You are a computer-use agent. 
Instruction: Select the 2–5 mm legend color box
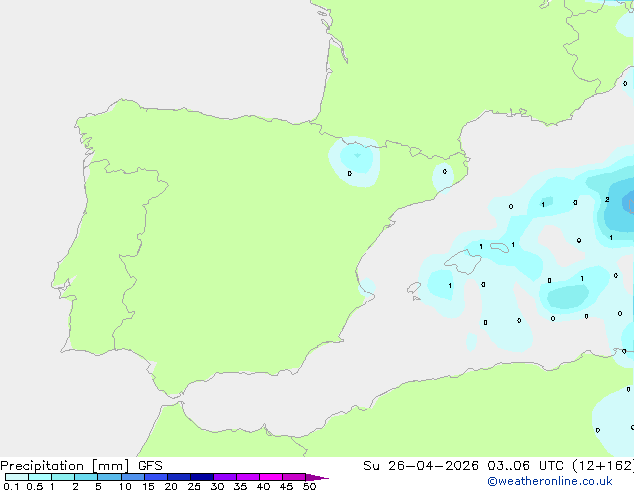[86, 477]
